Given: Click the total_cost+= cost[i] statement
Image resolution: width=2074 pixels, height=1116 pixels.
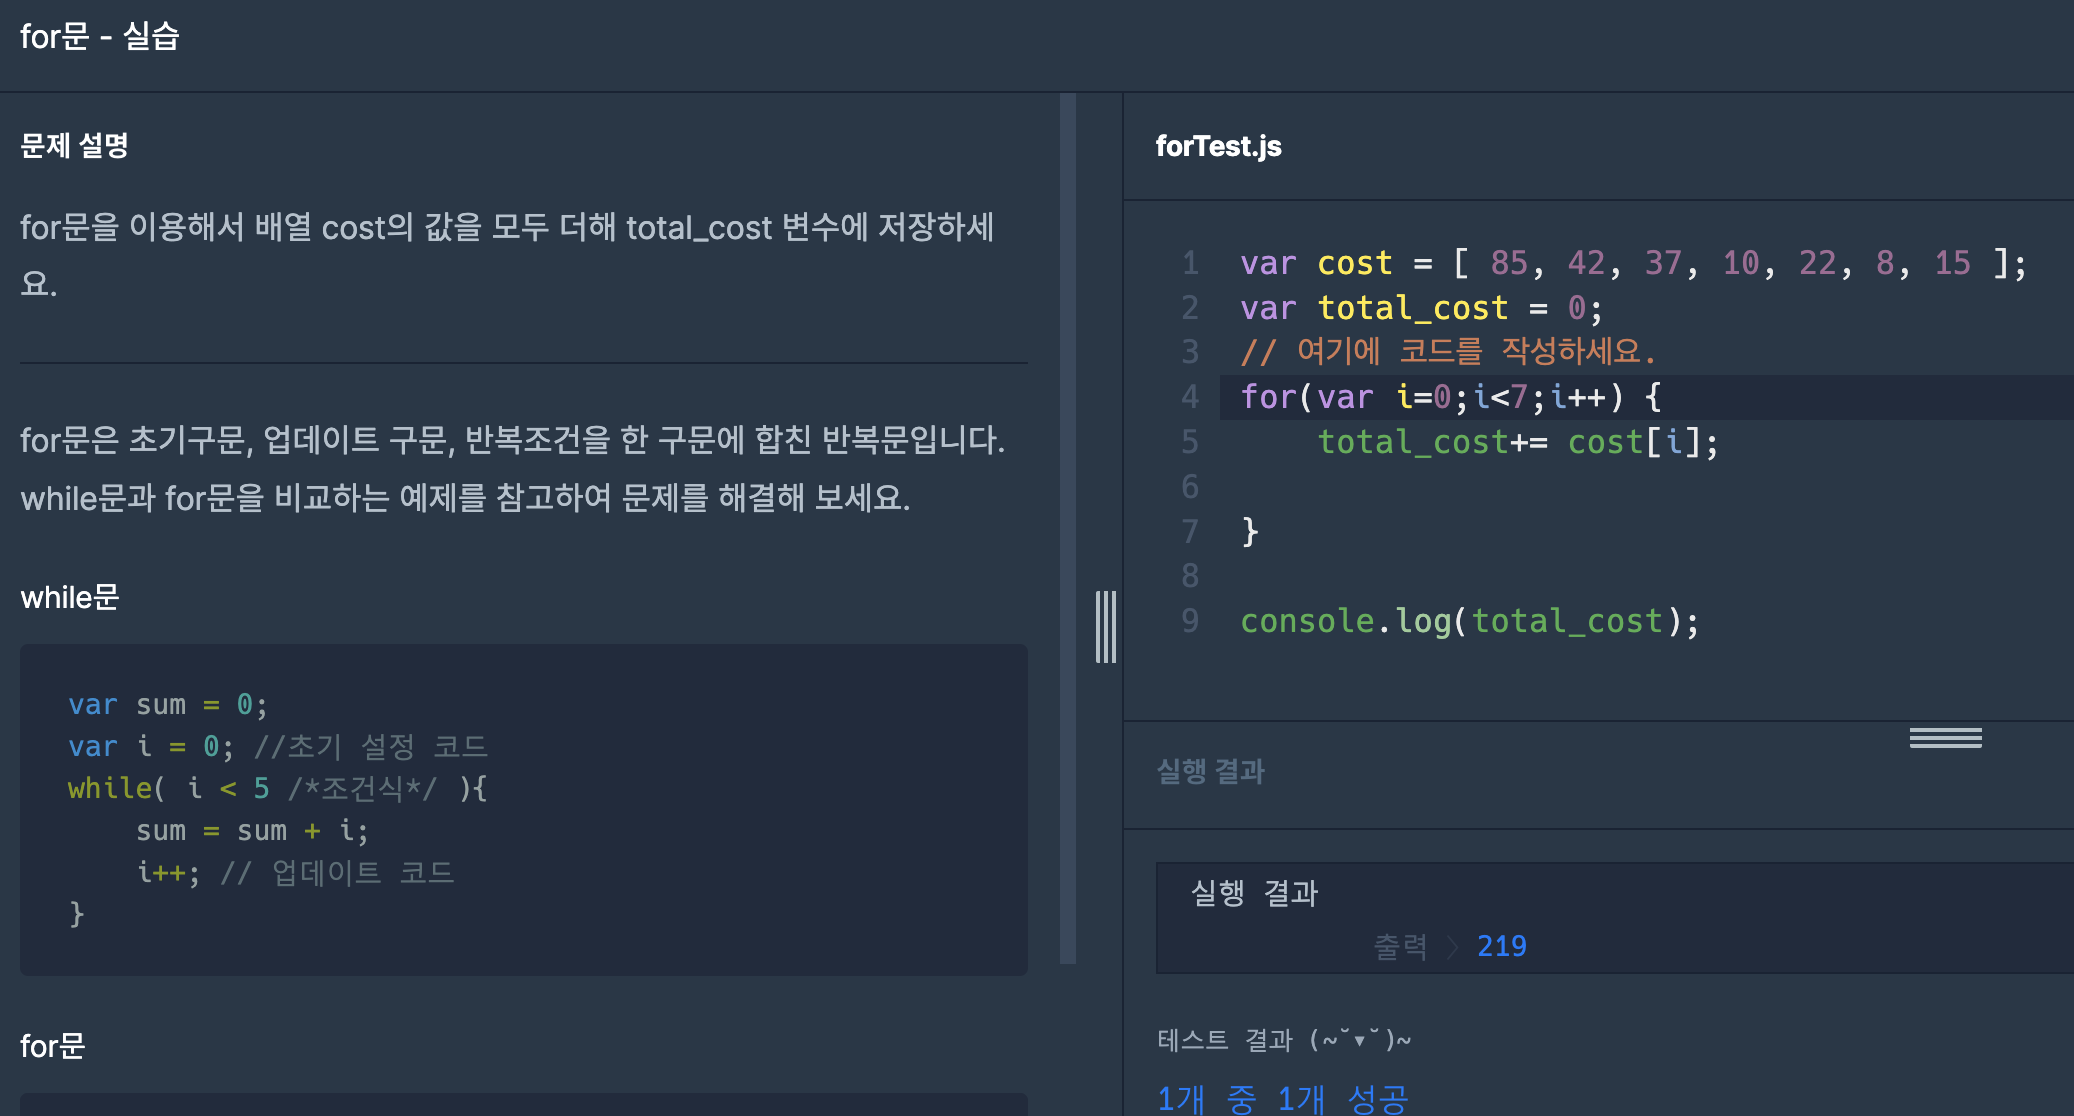Looking at the screenshot, I should coord(1516,442).
